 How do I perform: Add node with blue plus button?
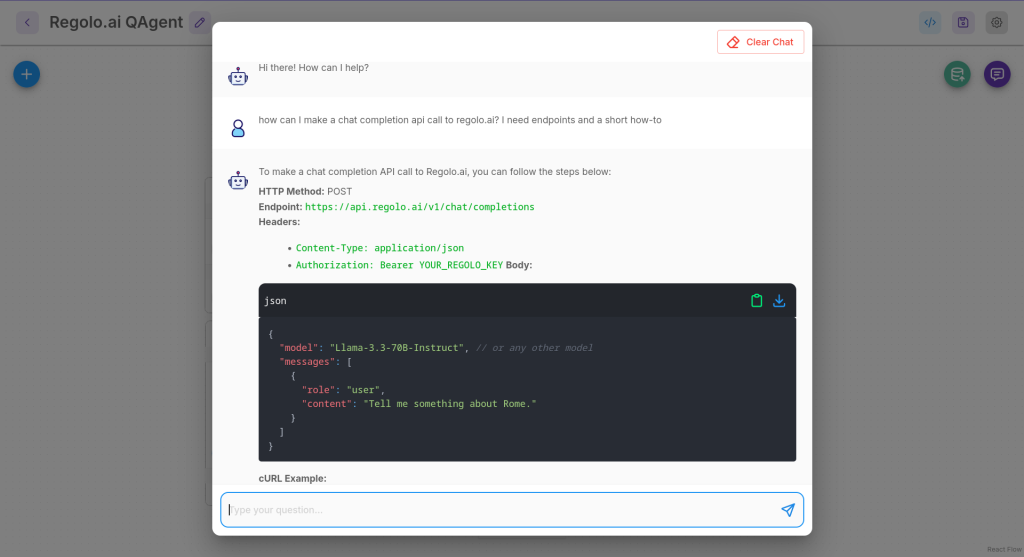pyautogui.click(x=27, y=74)
